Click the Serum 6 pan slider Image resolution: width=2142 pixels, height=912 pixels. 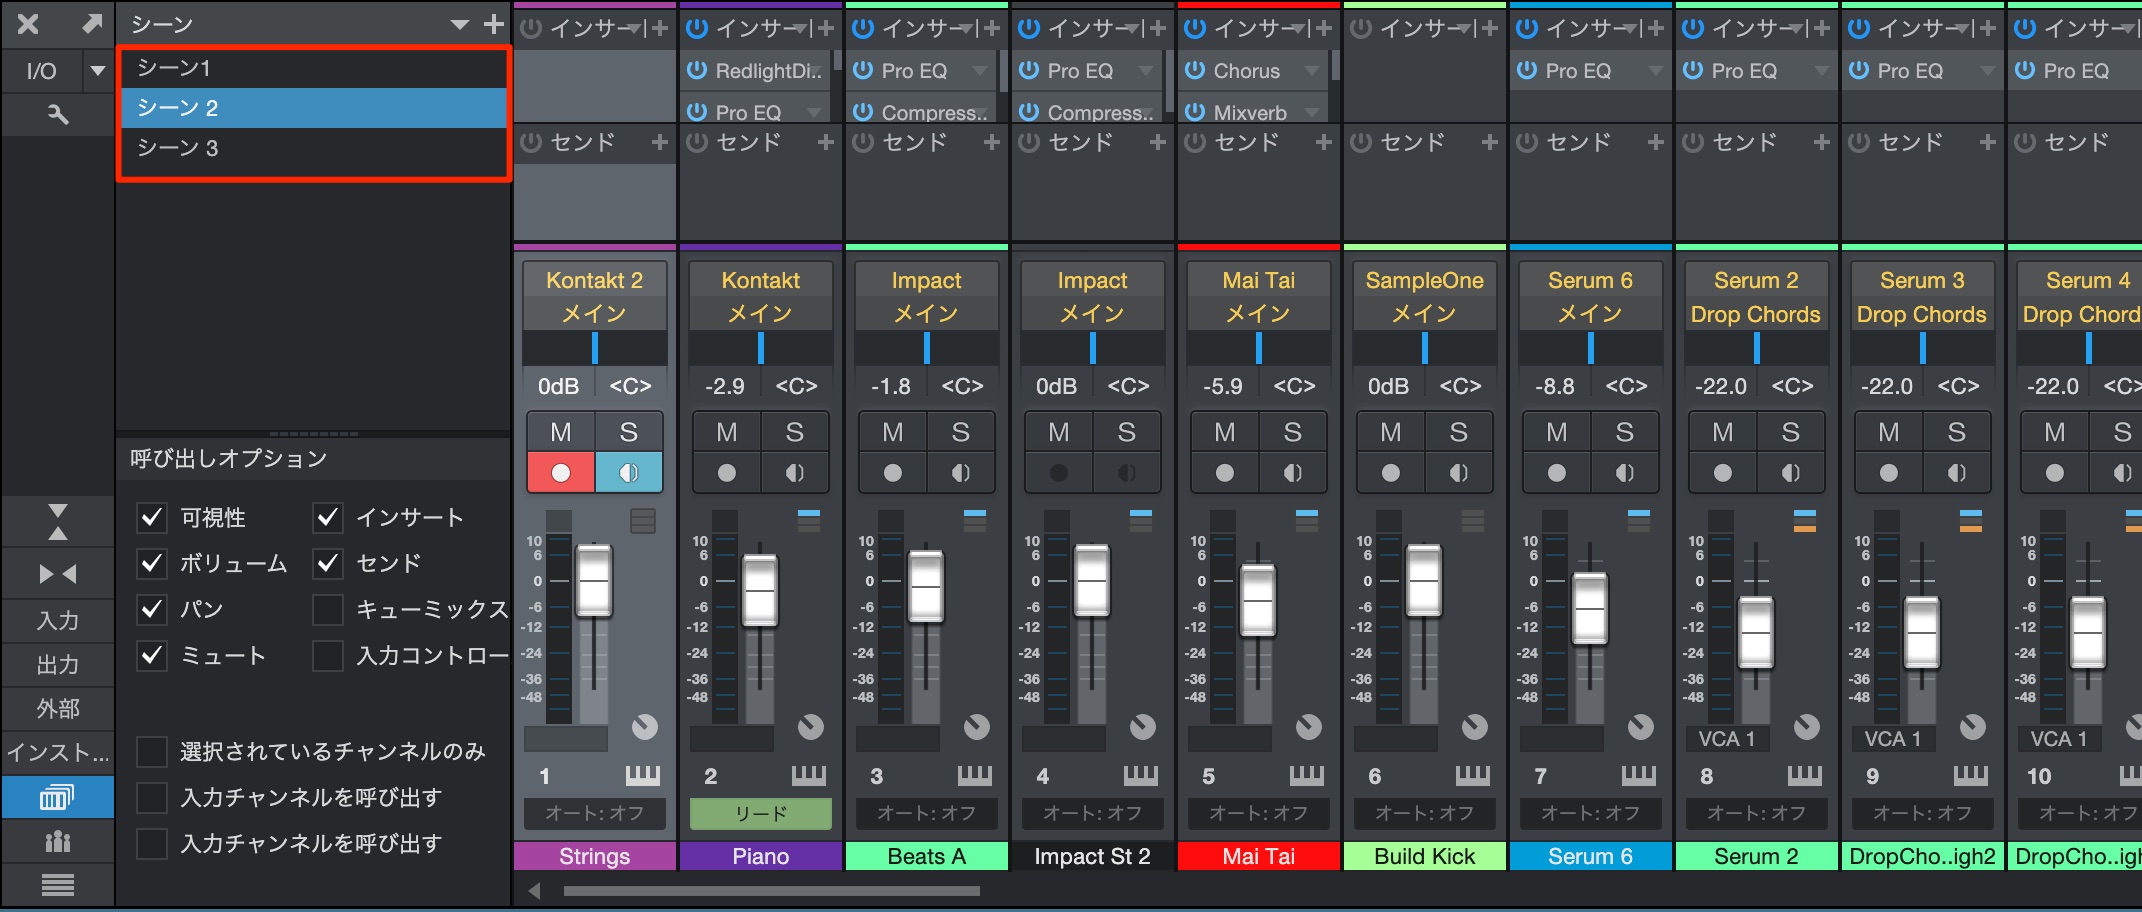coord(1590,348)
